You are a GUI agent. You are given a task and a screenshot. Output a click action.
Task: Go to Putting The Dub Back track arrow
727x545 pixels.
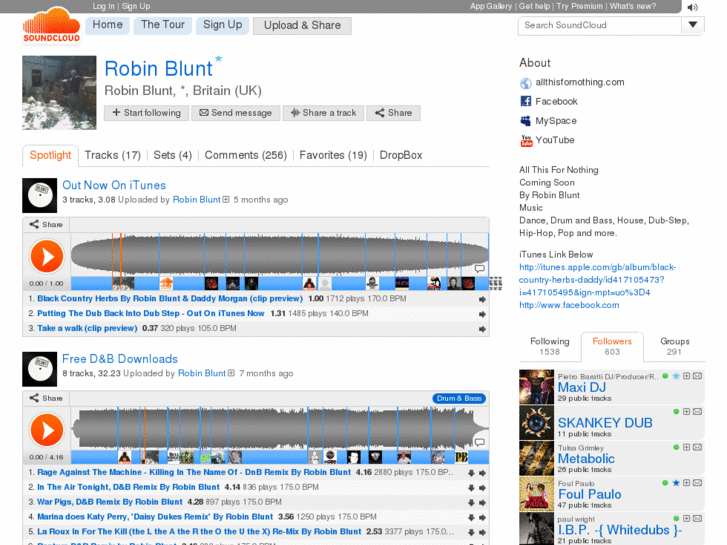click(482, 314)
